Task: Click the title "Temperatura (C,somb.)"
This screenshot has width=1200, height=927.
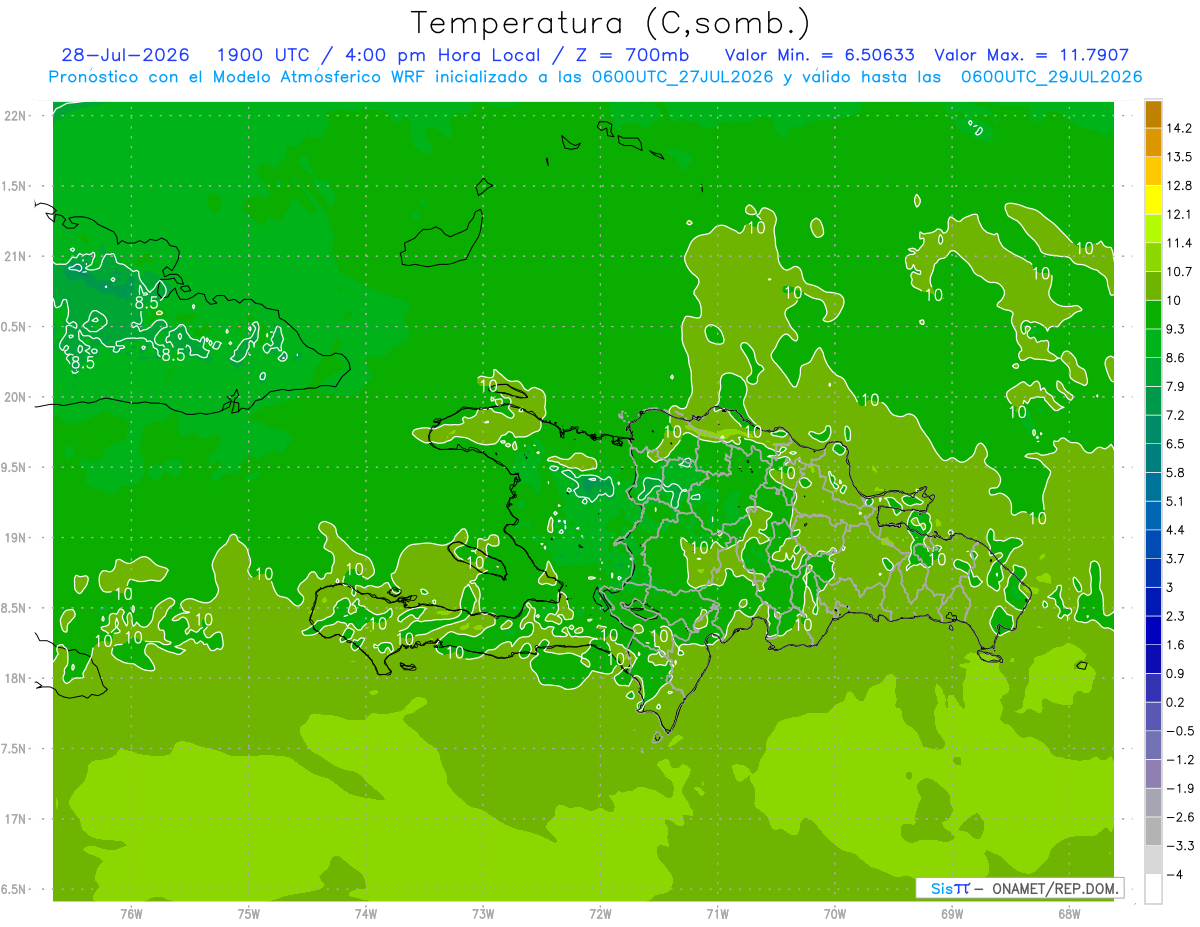Action: coord(610,24)
